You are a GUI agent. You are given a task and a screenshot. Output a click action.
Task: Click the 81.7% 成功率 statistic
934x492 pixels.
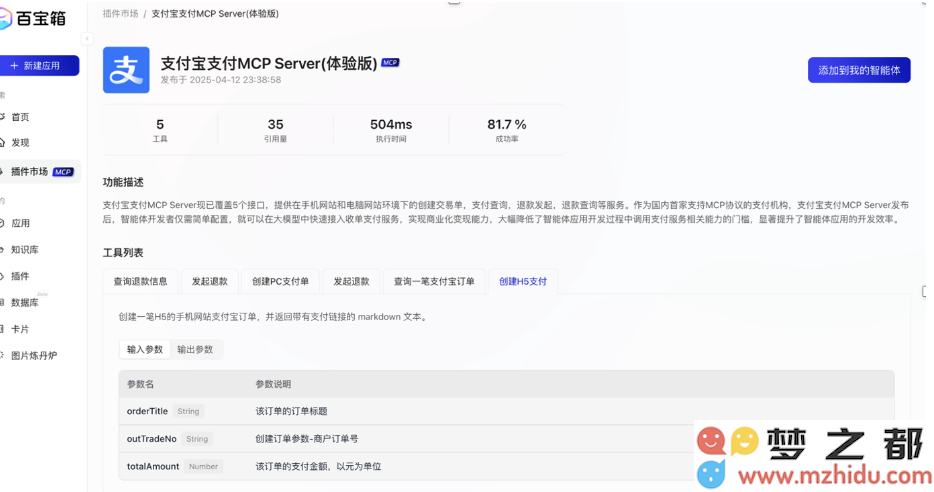(507, 130)
